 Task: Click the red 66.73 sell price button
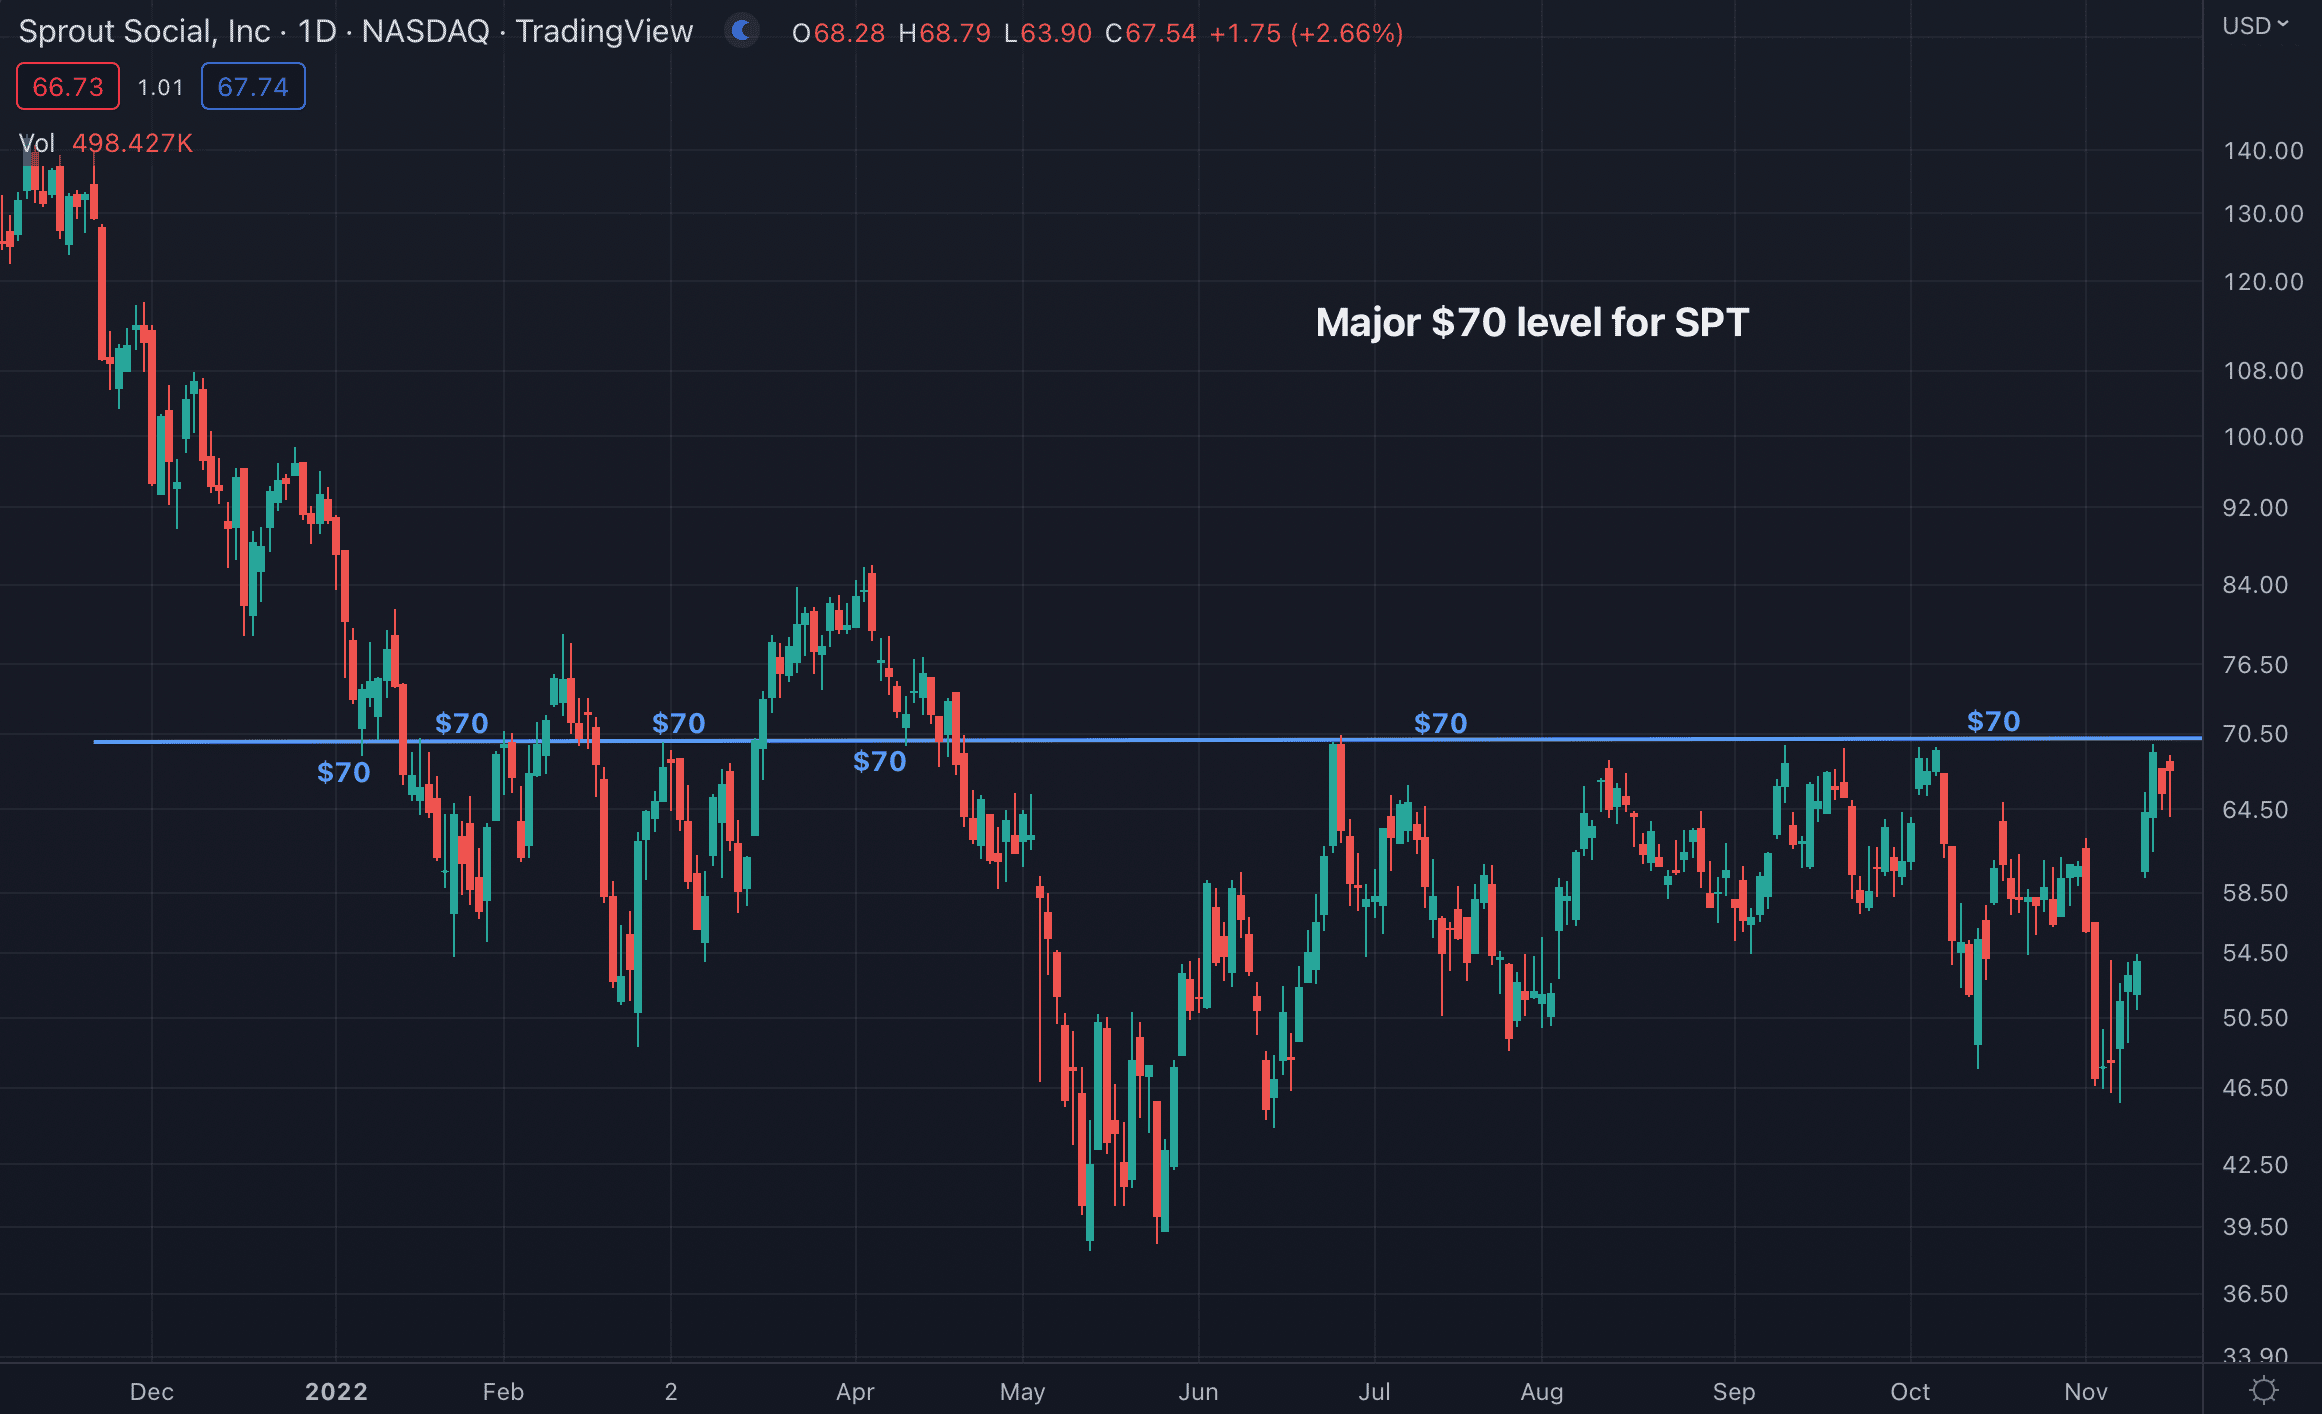(68, 87)
